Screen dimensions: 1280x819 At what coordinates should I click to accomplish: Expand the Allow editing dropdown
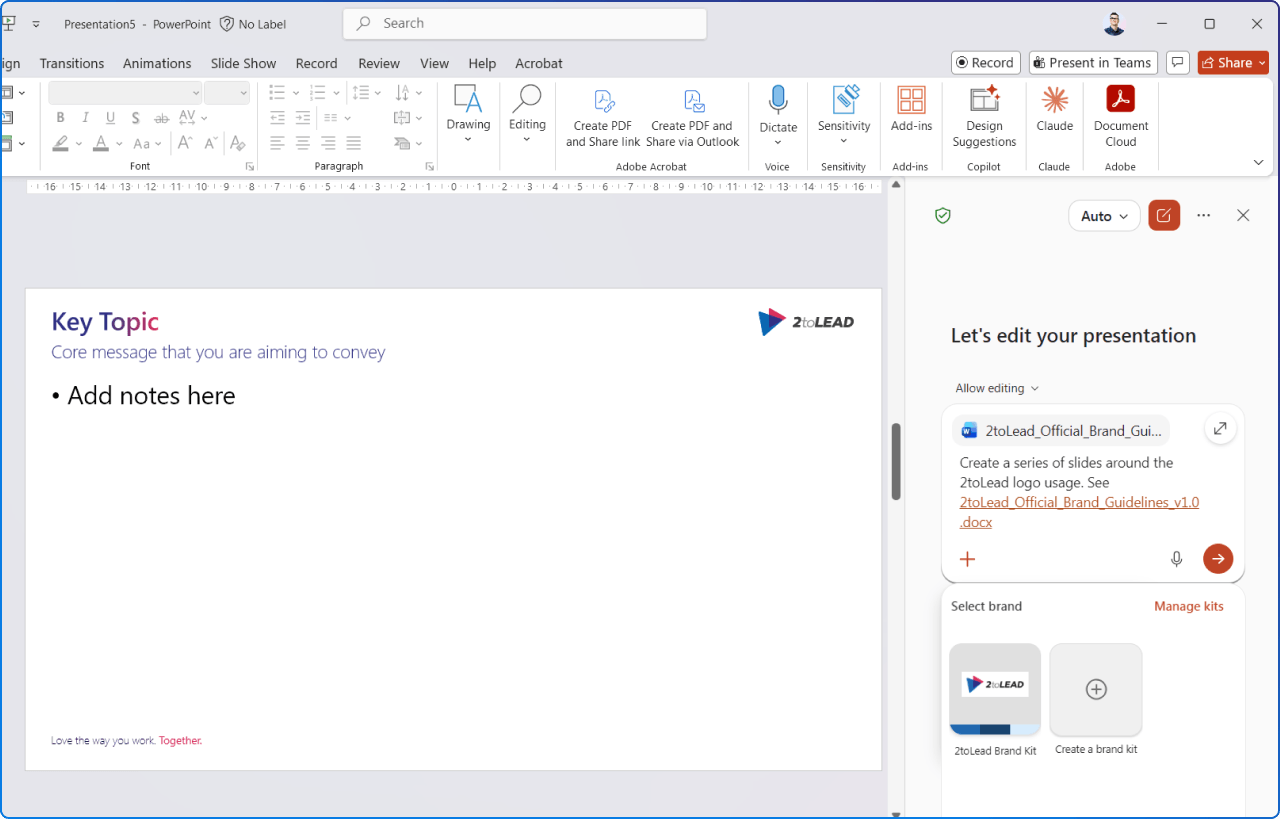coord(997,388)
